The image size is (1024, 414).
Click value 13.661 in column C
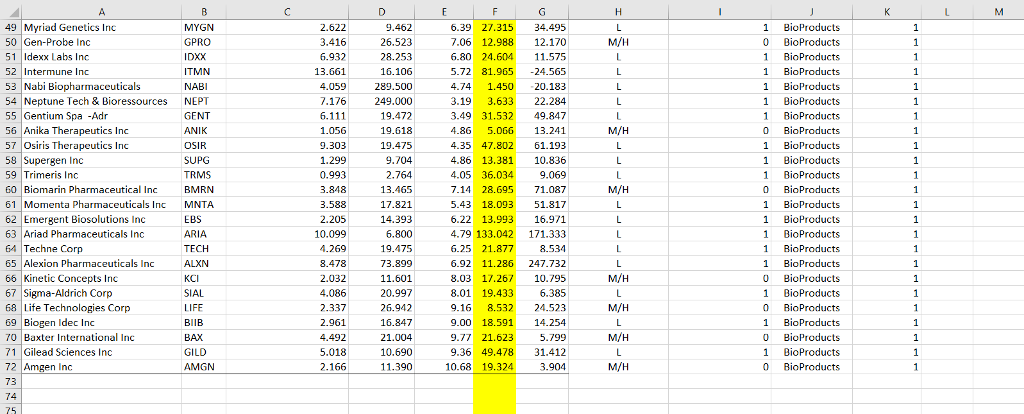point(288,71)
